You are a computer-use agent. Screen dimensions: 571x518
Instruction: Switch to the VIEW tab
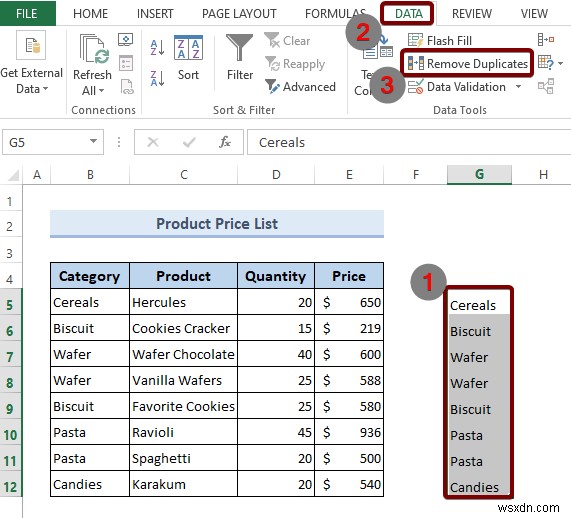[x=534, y=14]
